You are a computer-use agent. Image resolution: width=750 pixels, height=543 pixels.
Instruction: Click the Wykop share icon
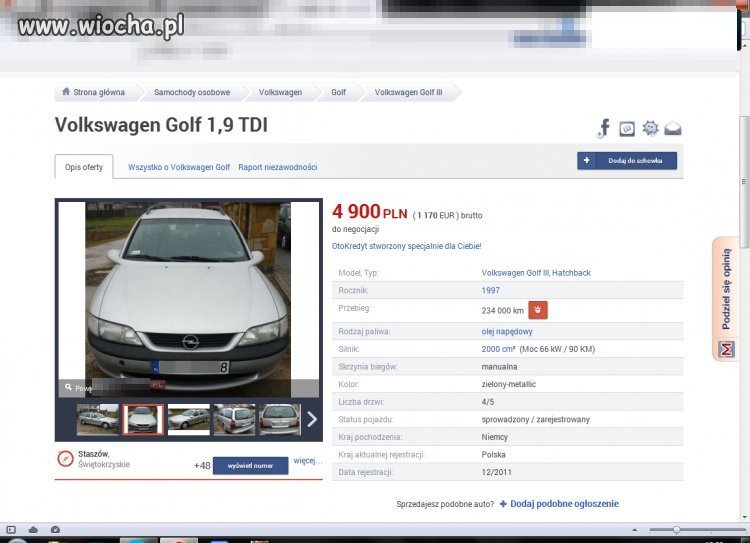point(627,129)
